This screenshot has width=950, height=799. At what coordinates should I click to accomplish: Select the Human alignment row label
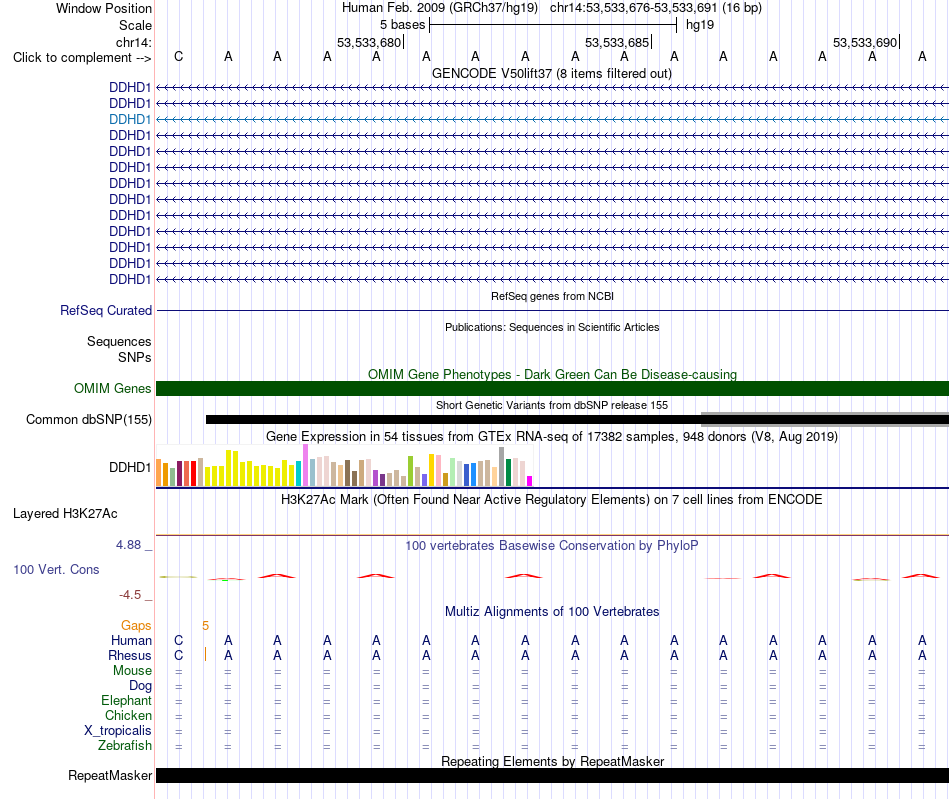[131, 640]
